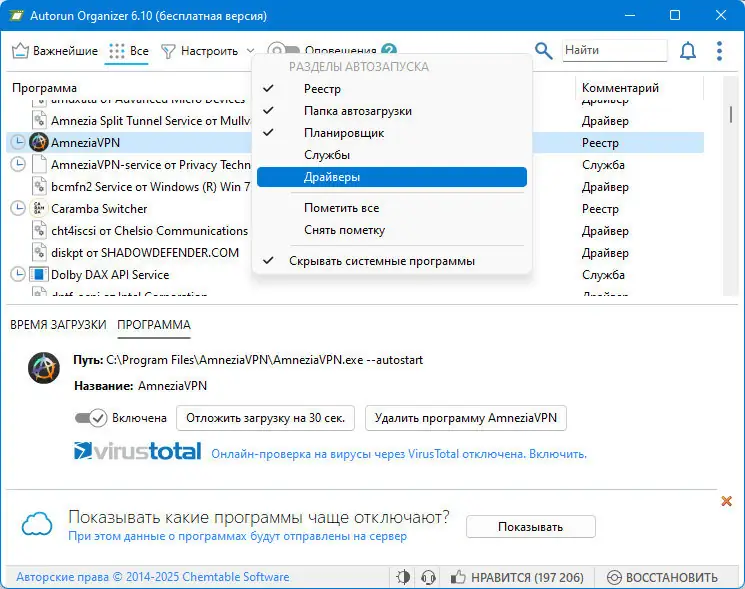Click the driver icon of diskpt row
The height and width of the screenshot is (589, 745).
[x=39, y=252]
